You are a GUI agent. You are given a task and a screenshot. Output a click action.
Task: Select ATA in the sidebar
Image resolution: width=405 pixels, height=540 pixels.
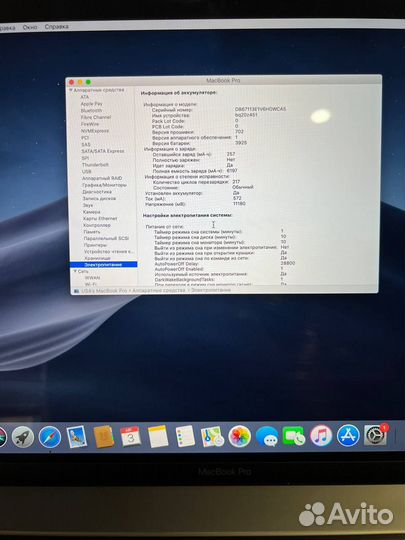click(x=84, y=97)
